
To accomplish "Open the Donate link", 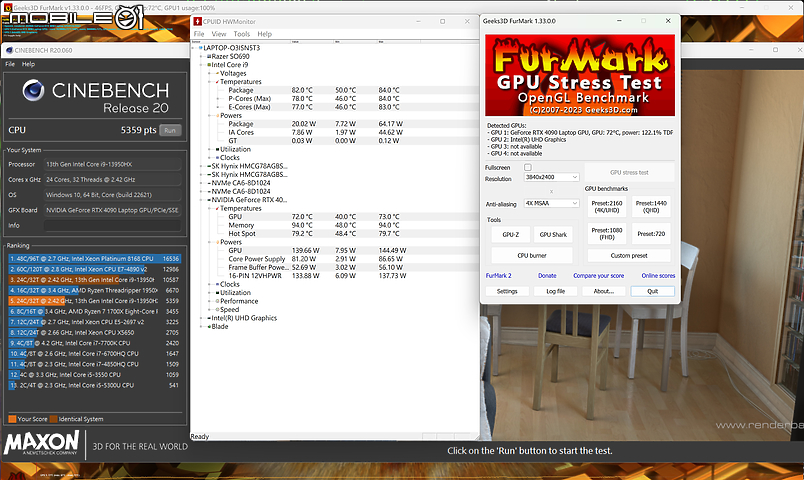I will point(547,275).
